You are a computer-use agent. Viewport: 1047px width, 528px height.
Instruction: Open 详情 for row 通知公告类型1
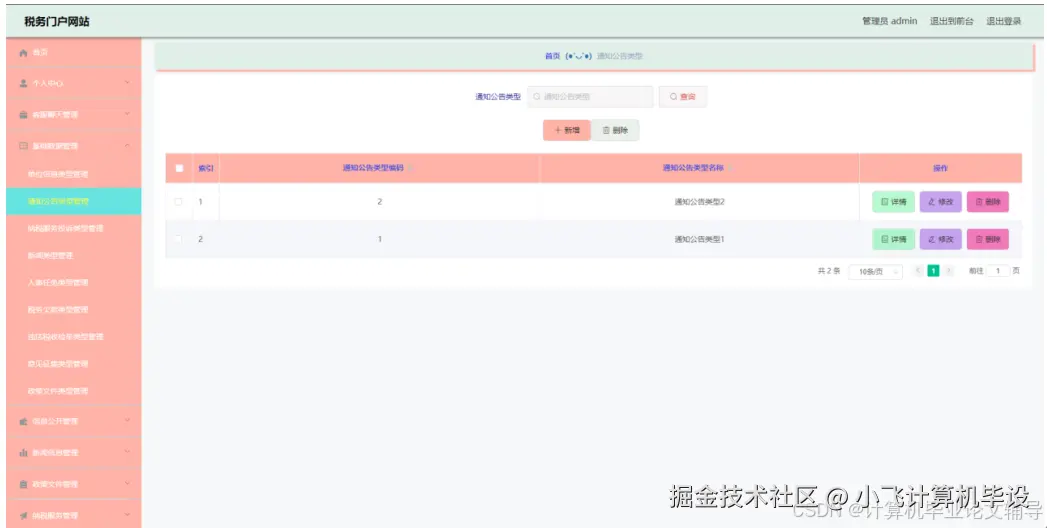tap(893, 239)
